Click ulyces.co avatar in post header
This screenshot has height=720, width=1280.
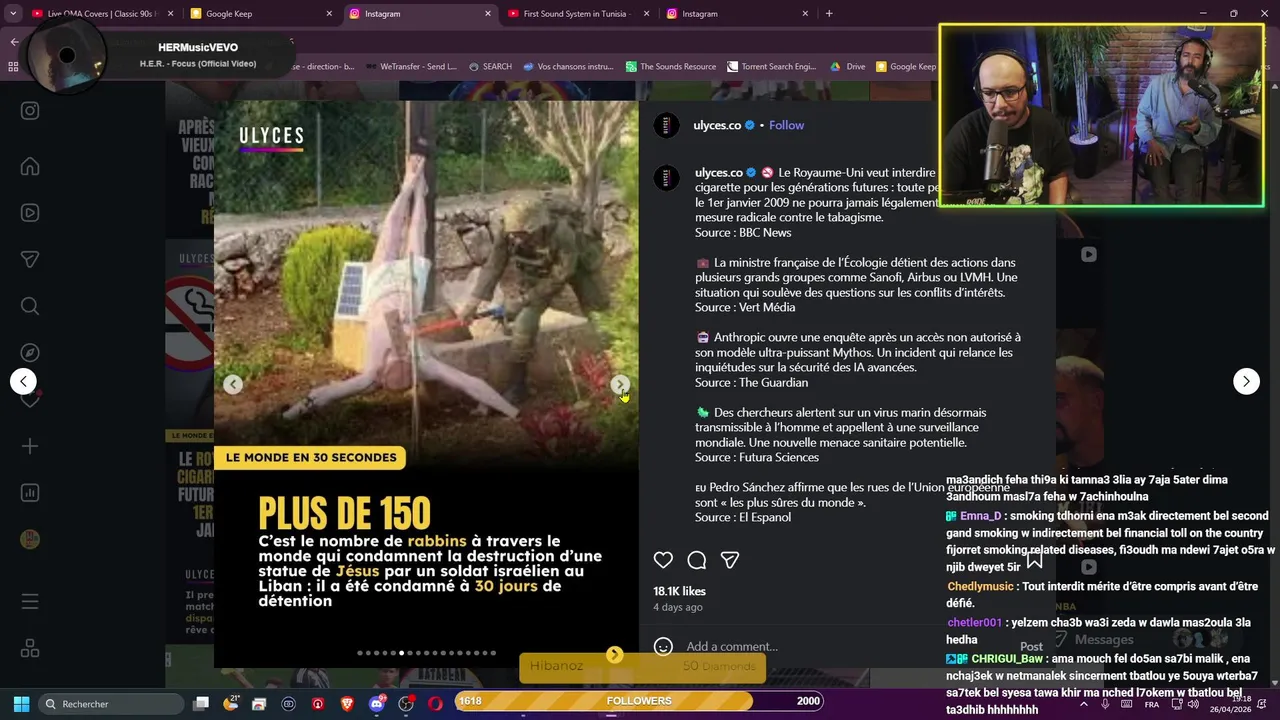pos(667,125)
